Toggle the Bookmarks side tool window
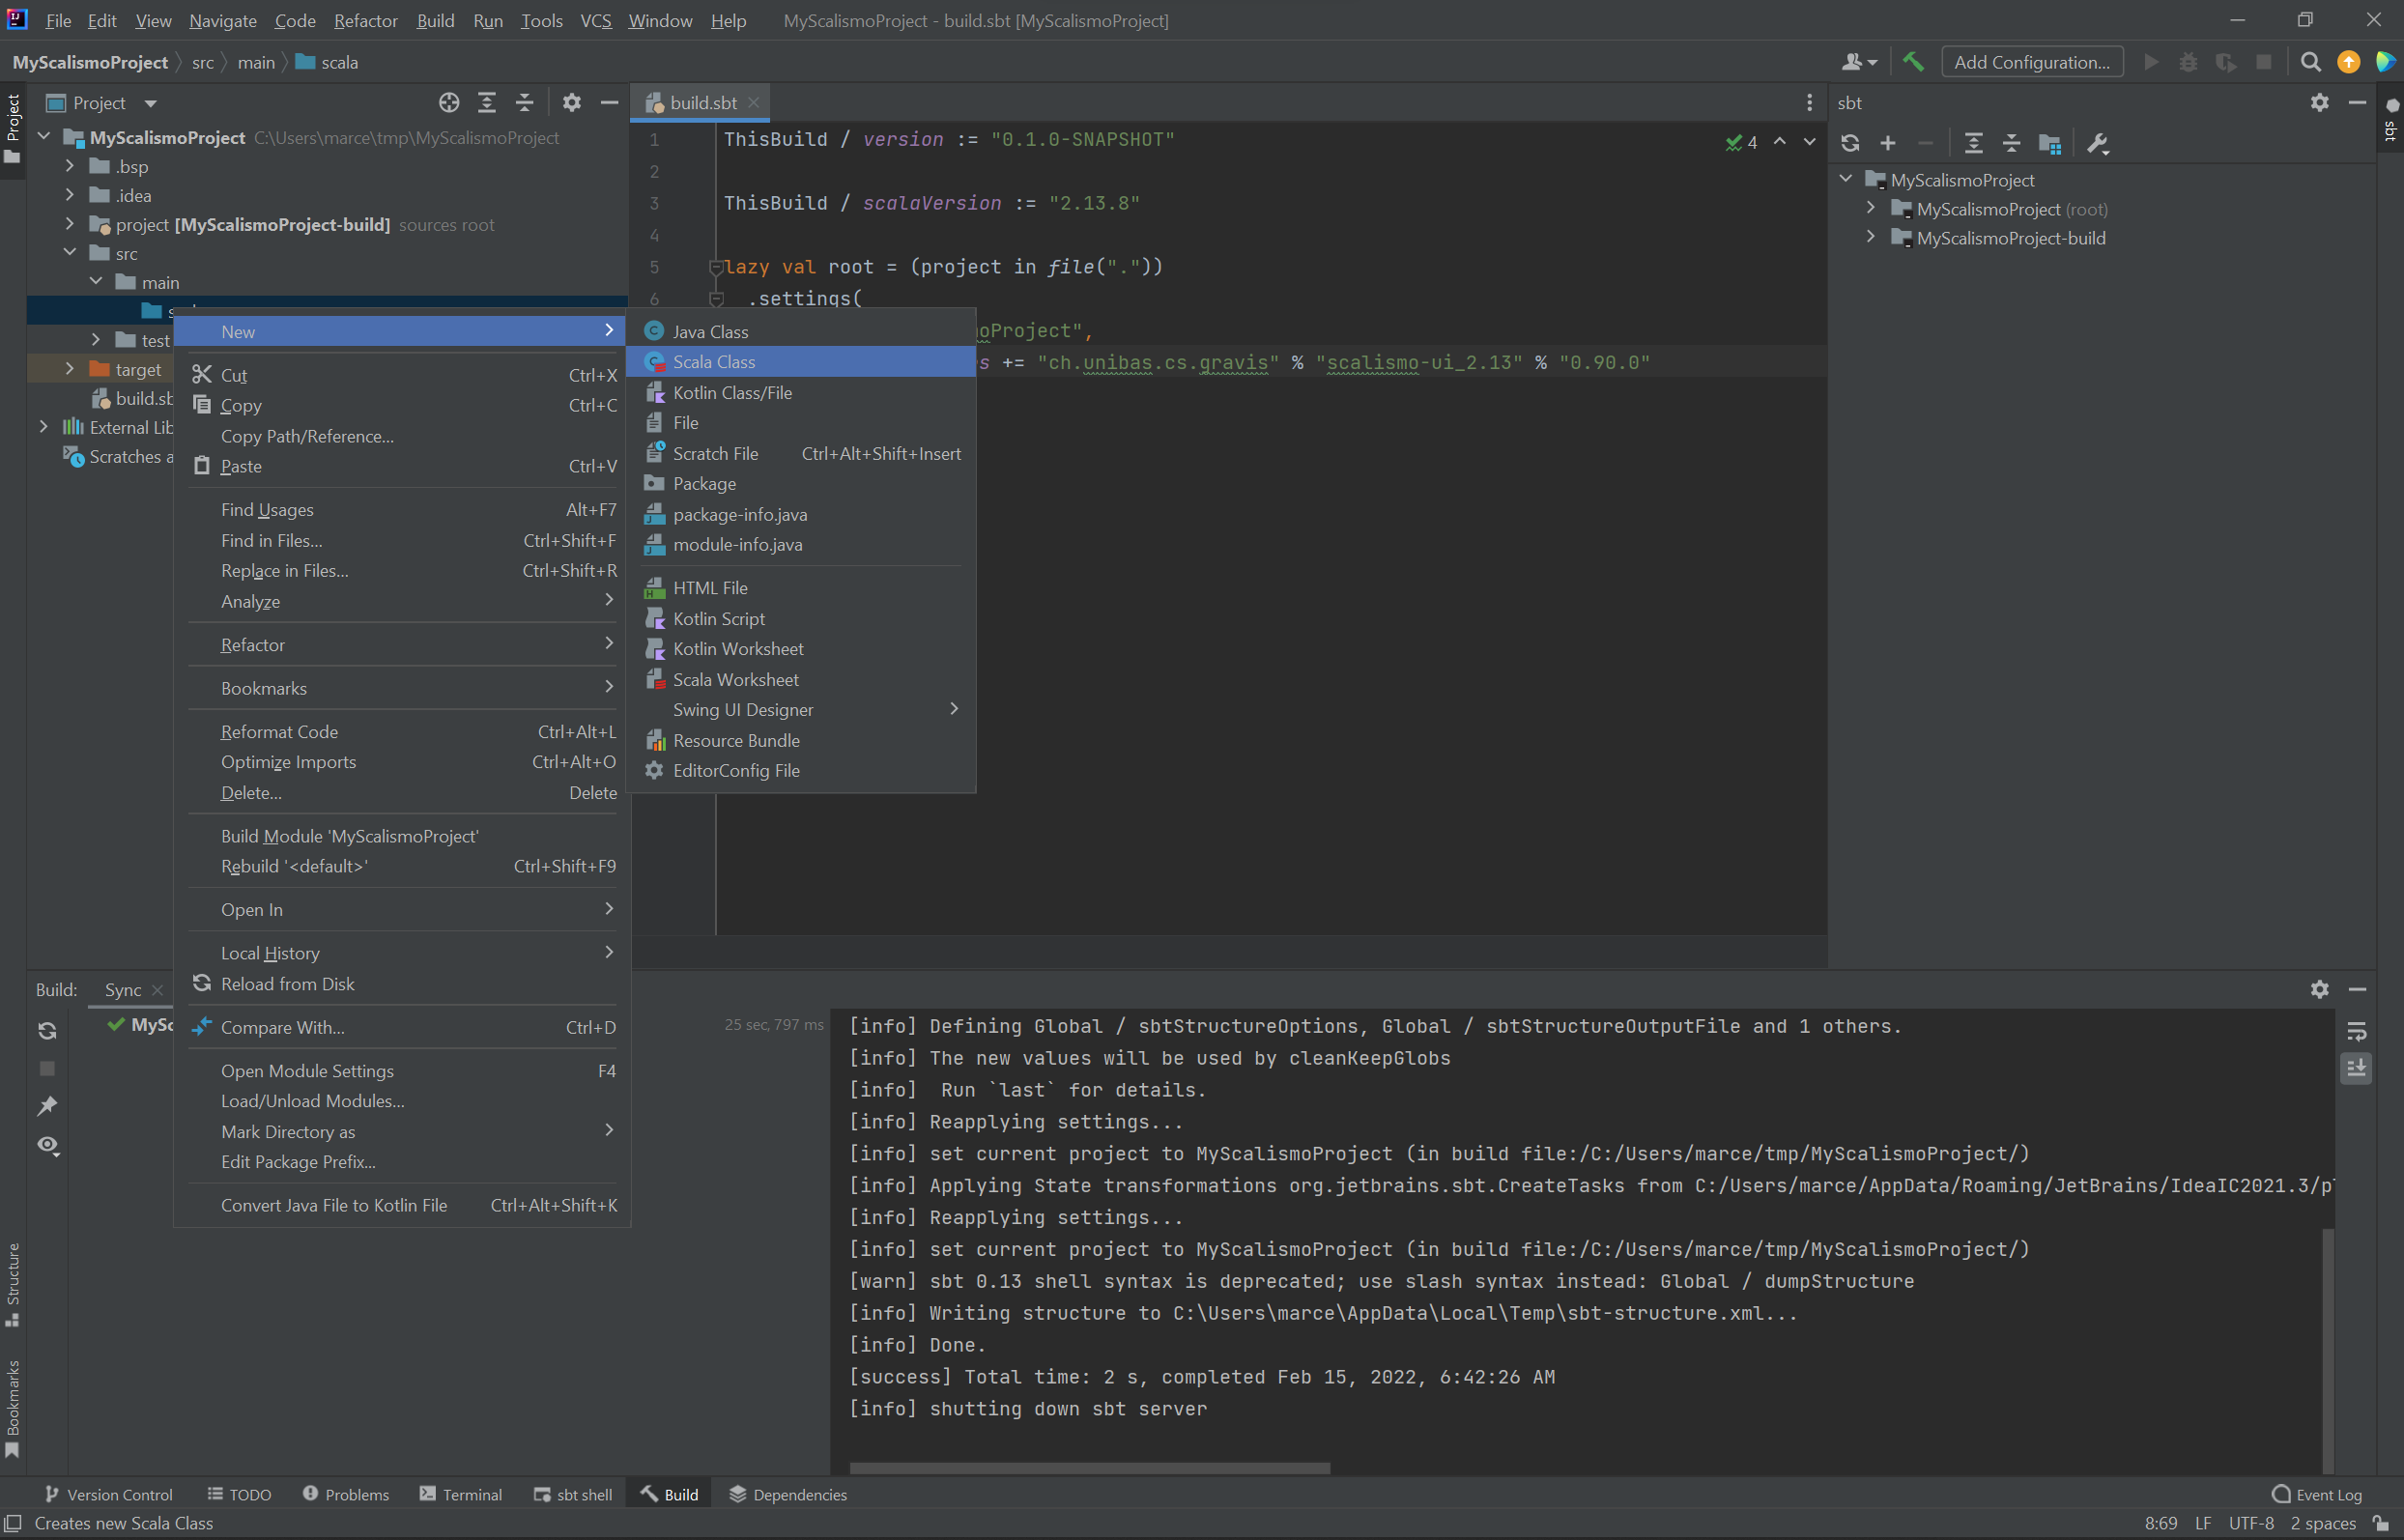2404x1540 pixels. (13, 1408)
